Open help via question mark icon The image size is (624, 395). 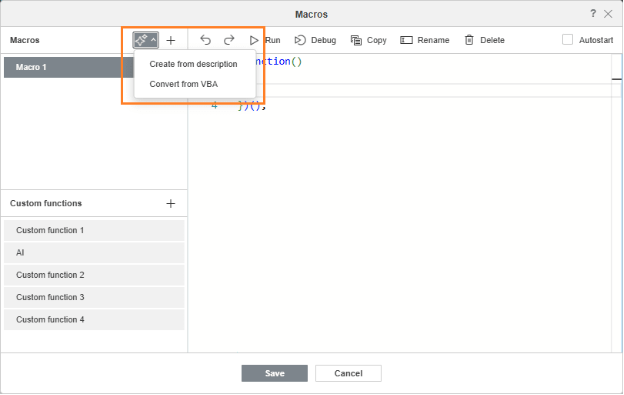pyautogui.click(x=593, y=14)
